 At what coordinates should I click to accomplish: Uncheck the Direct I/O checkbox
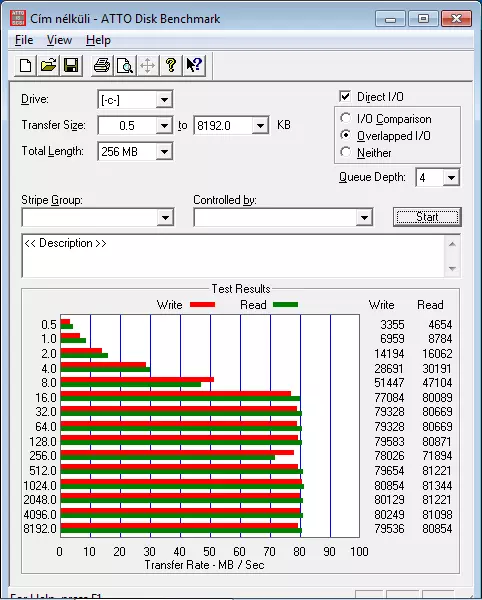click(x=345, y=96)
